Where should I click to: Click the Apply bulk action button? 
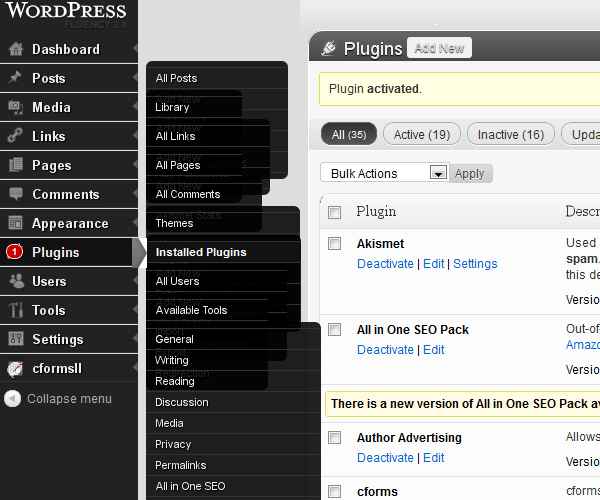470,174
